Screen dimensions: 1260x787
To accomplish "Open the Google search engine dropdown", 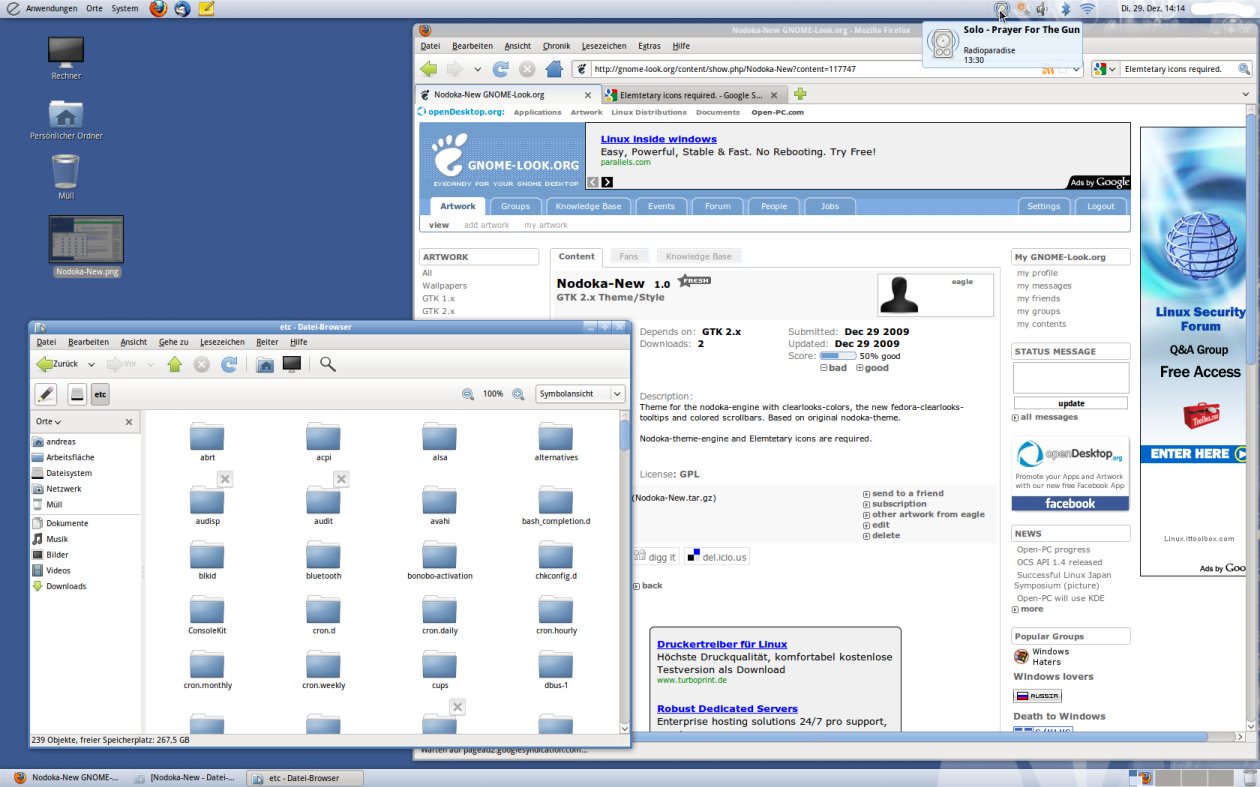I will point(1105,69).
